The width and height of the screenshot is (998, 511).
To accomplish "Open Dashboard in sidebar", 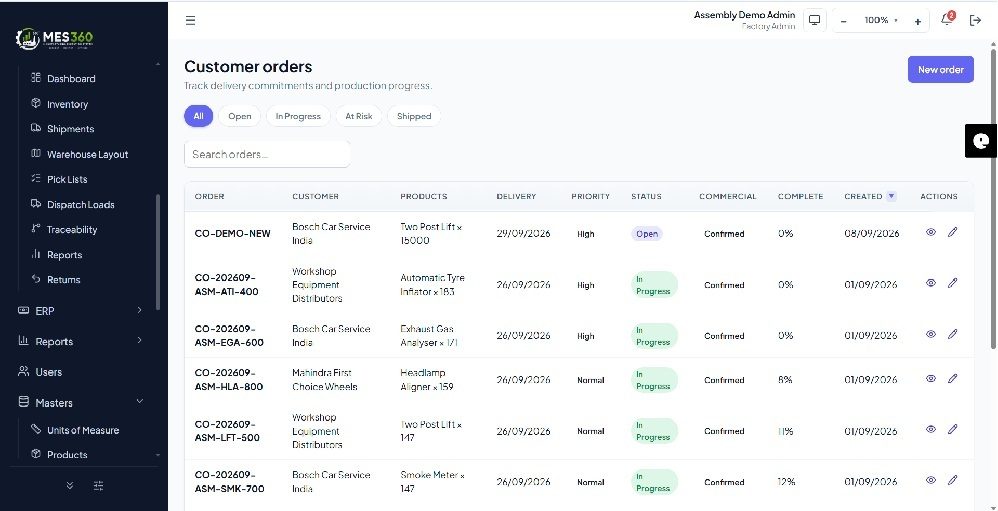I will coord(71,79).
